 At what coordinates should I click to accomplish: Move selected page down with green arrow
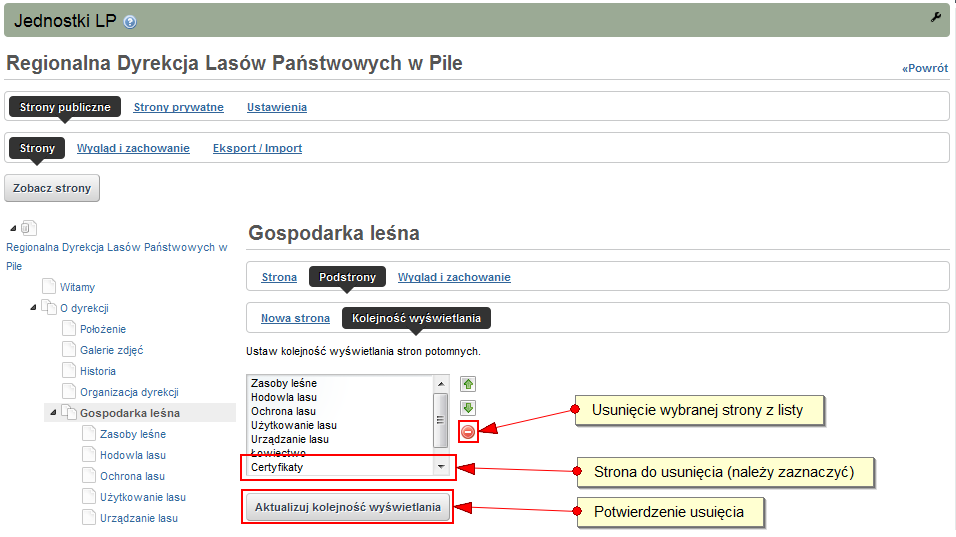[x=468, y=408]
